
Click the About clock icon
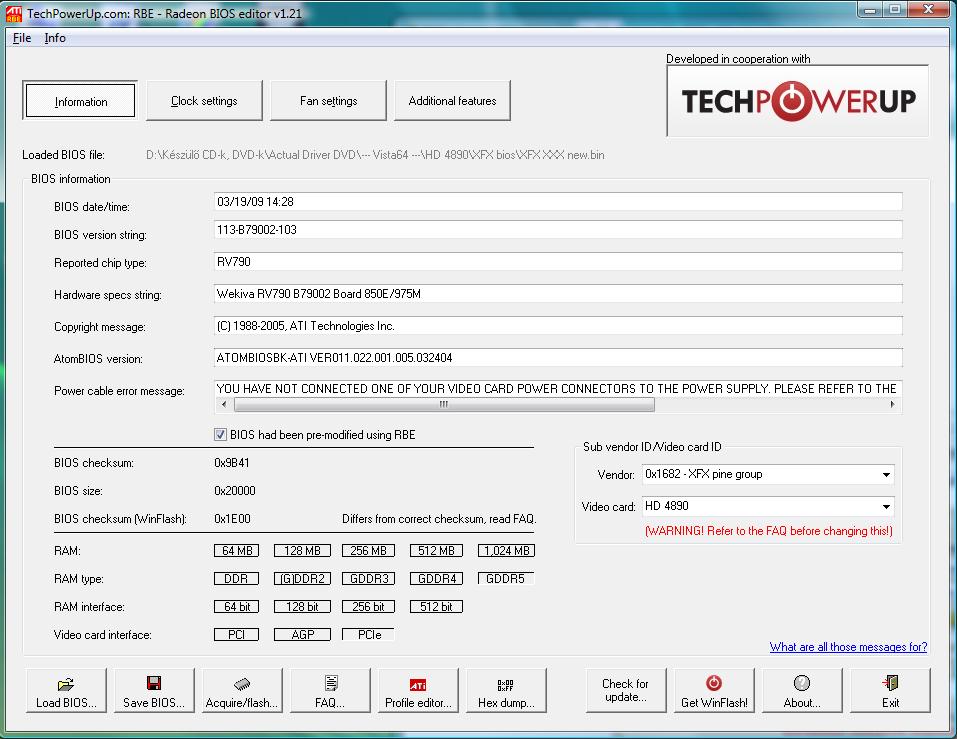(801, 683)
